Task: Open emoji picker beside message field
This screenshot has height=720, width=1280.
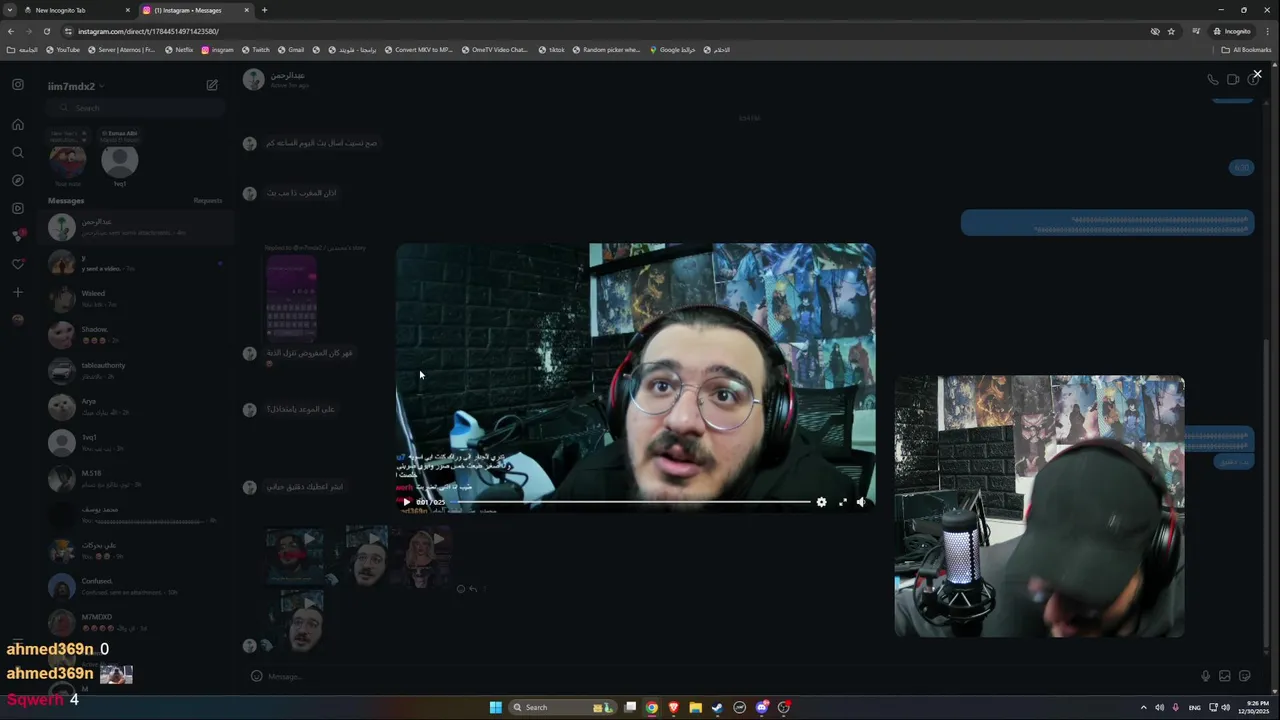Action: click(256, 676)
